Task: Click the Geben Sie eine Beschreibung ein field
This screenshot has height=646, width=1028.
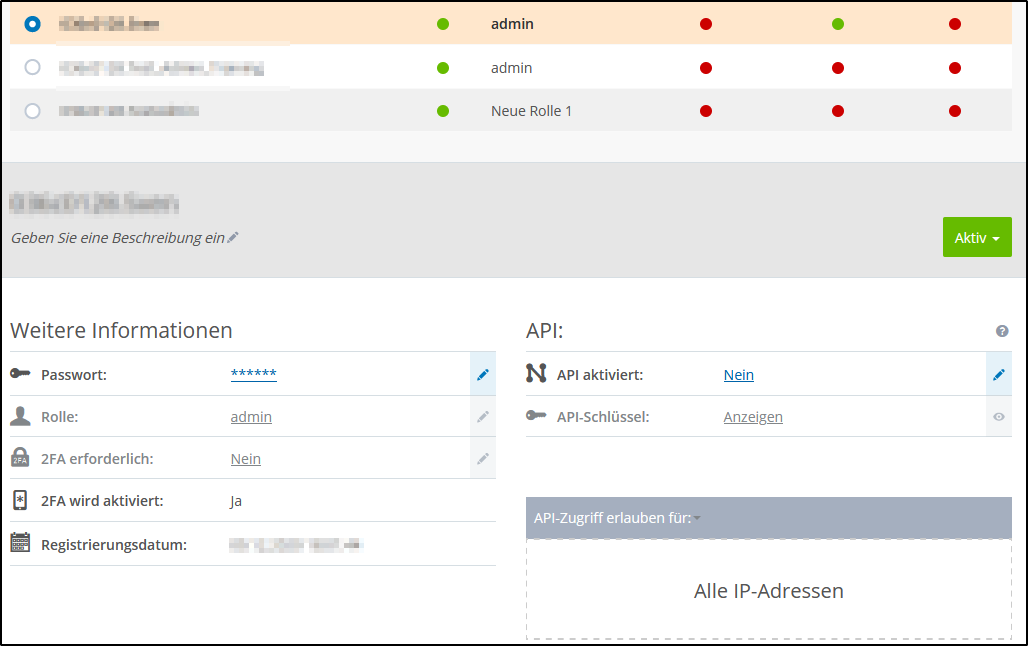Action: 117,237
